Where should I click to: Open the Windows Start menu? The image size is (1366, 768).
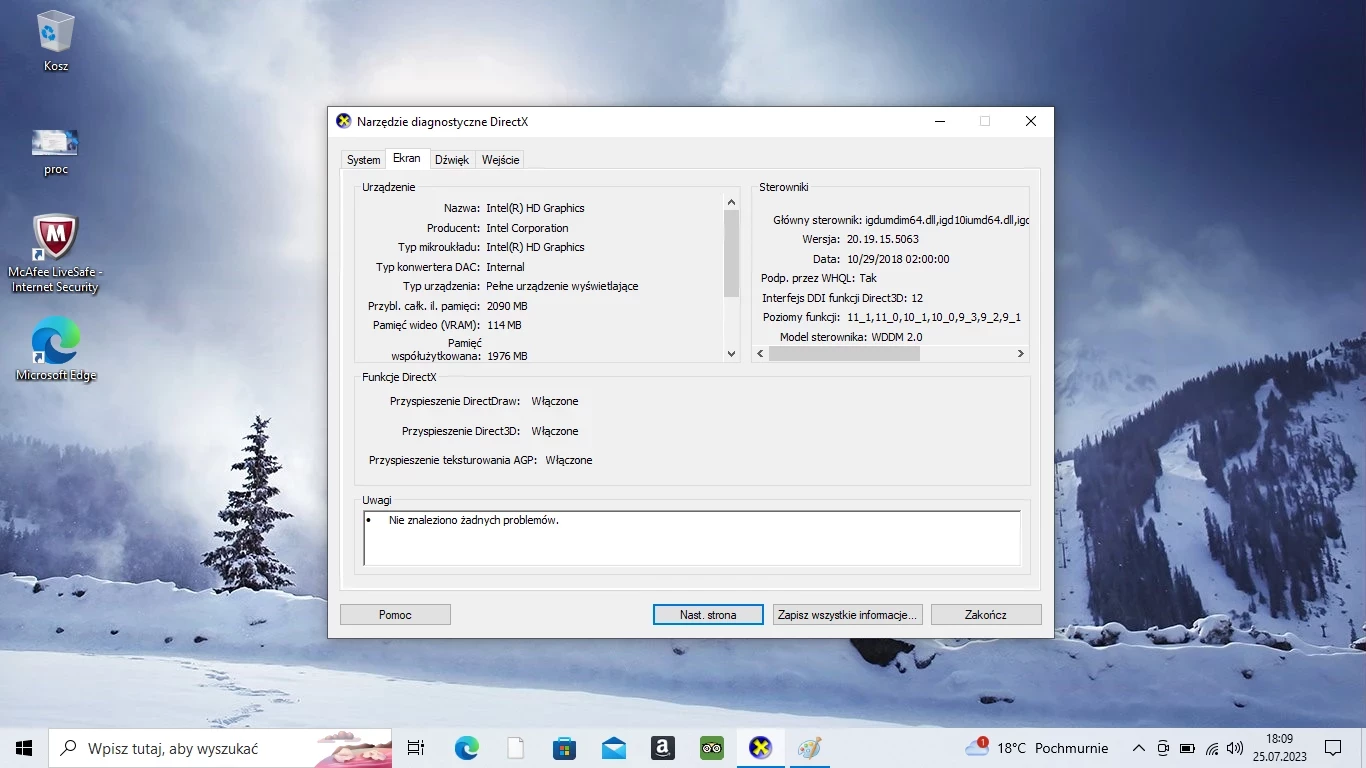(x=24, y=748)
